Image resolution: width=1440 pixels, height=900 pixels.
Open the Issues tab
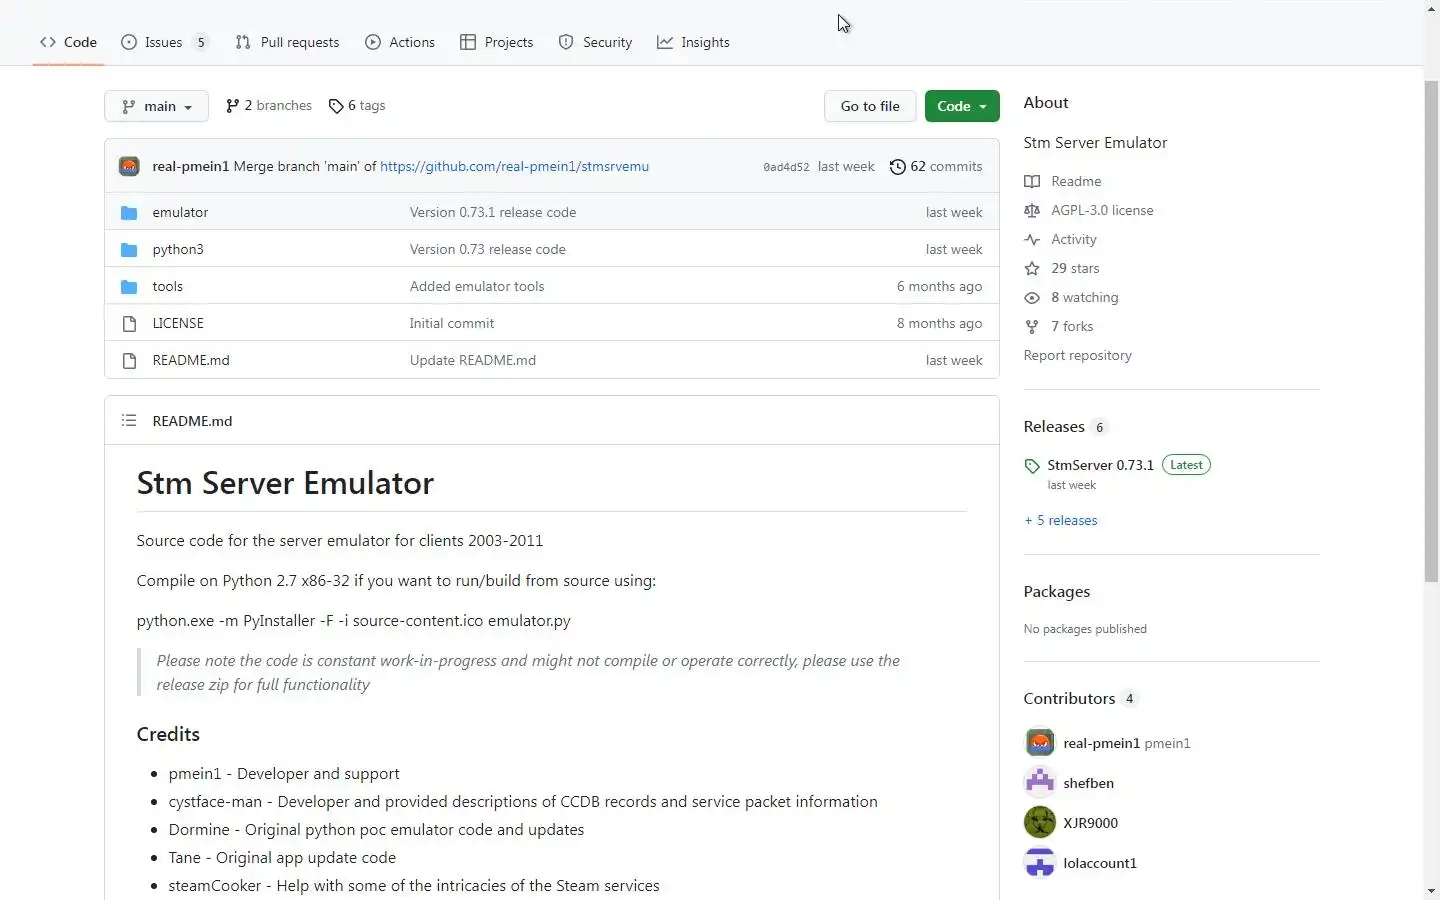point(165,42)
